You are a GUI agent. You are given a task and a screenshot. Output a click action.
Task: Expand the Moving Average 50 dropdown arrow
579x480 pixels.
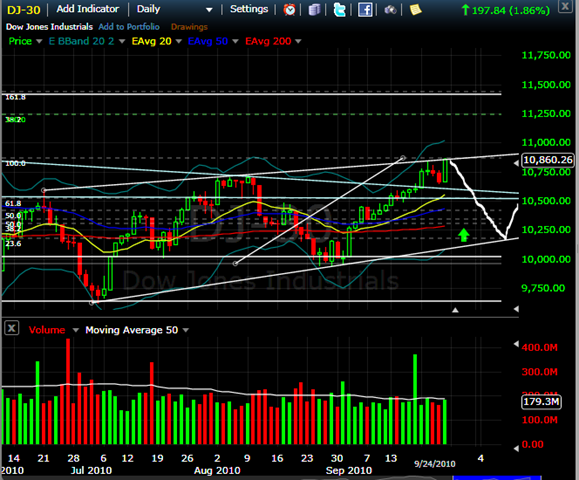(186, 330)
